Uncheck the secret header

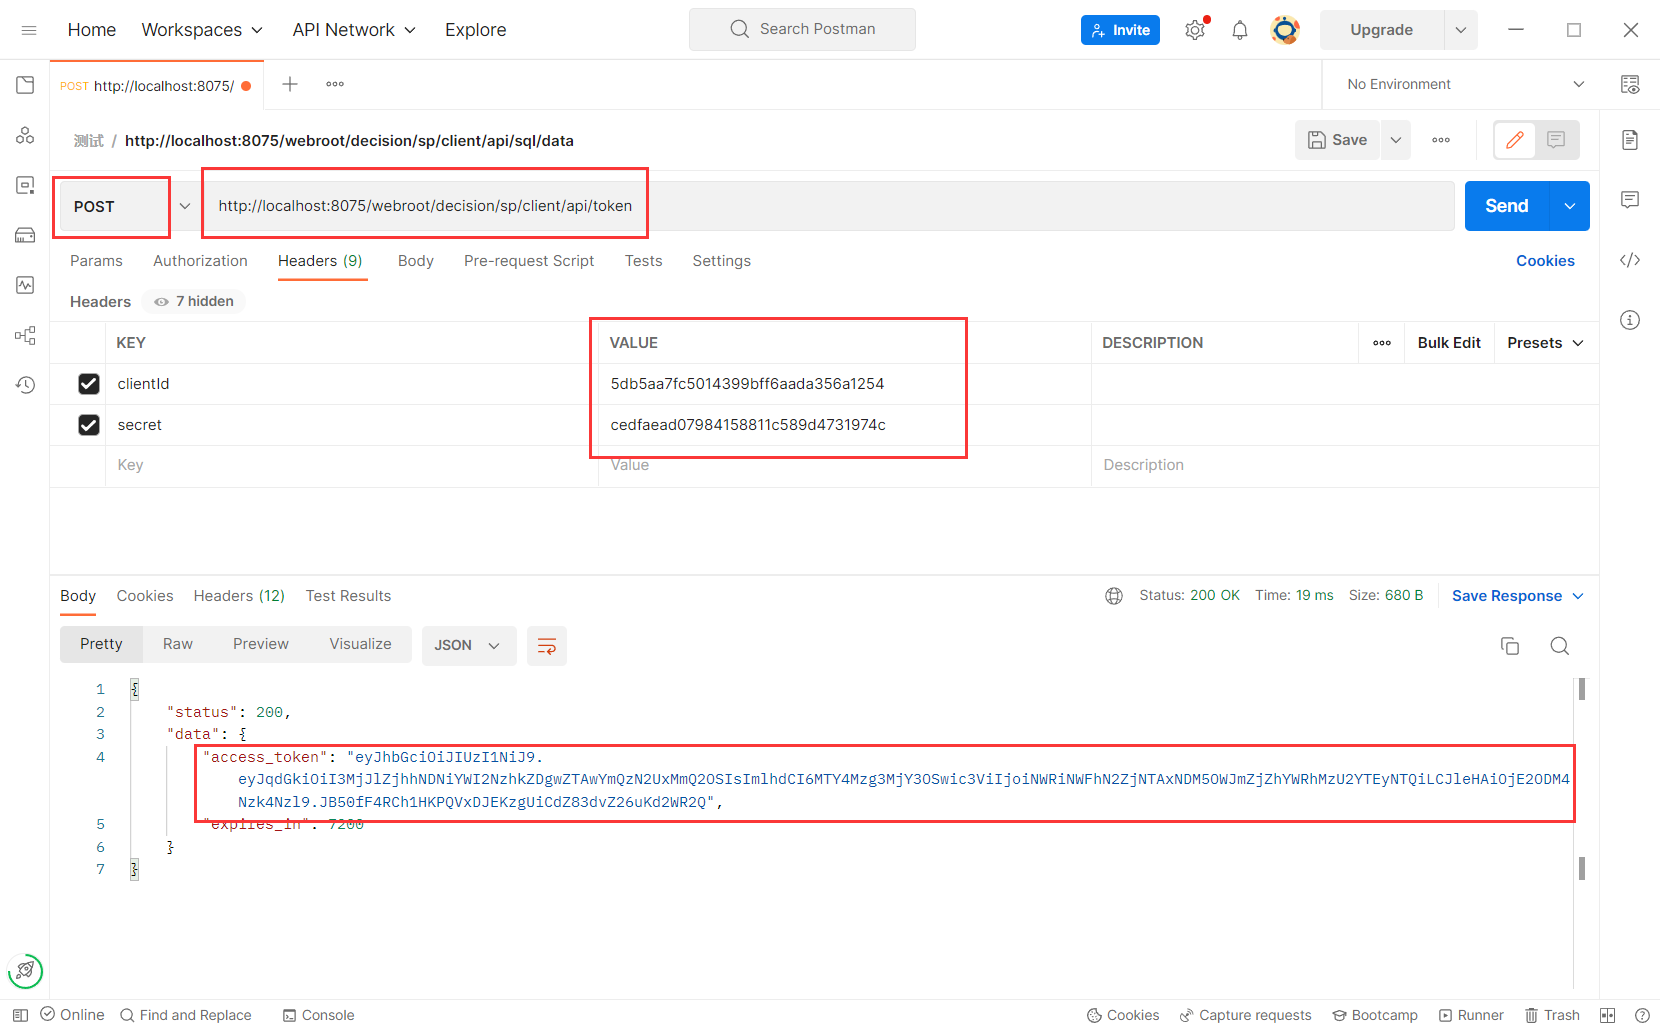[89, 424]
